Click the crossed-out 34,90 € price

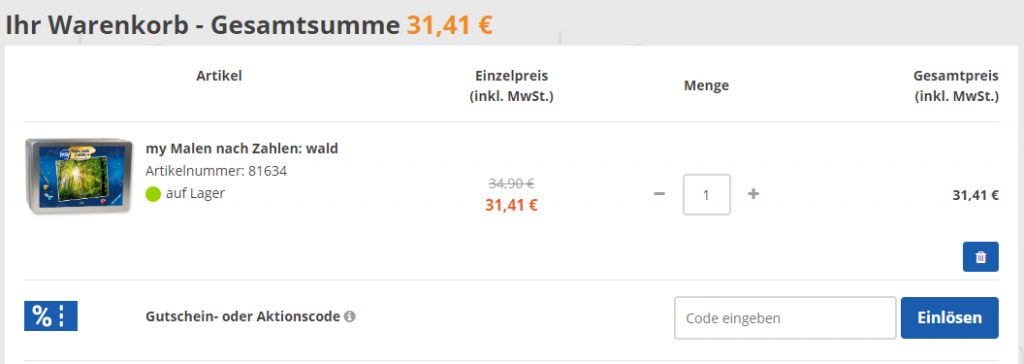point(511,184)
